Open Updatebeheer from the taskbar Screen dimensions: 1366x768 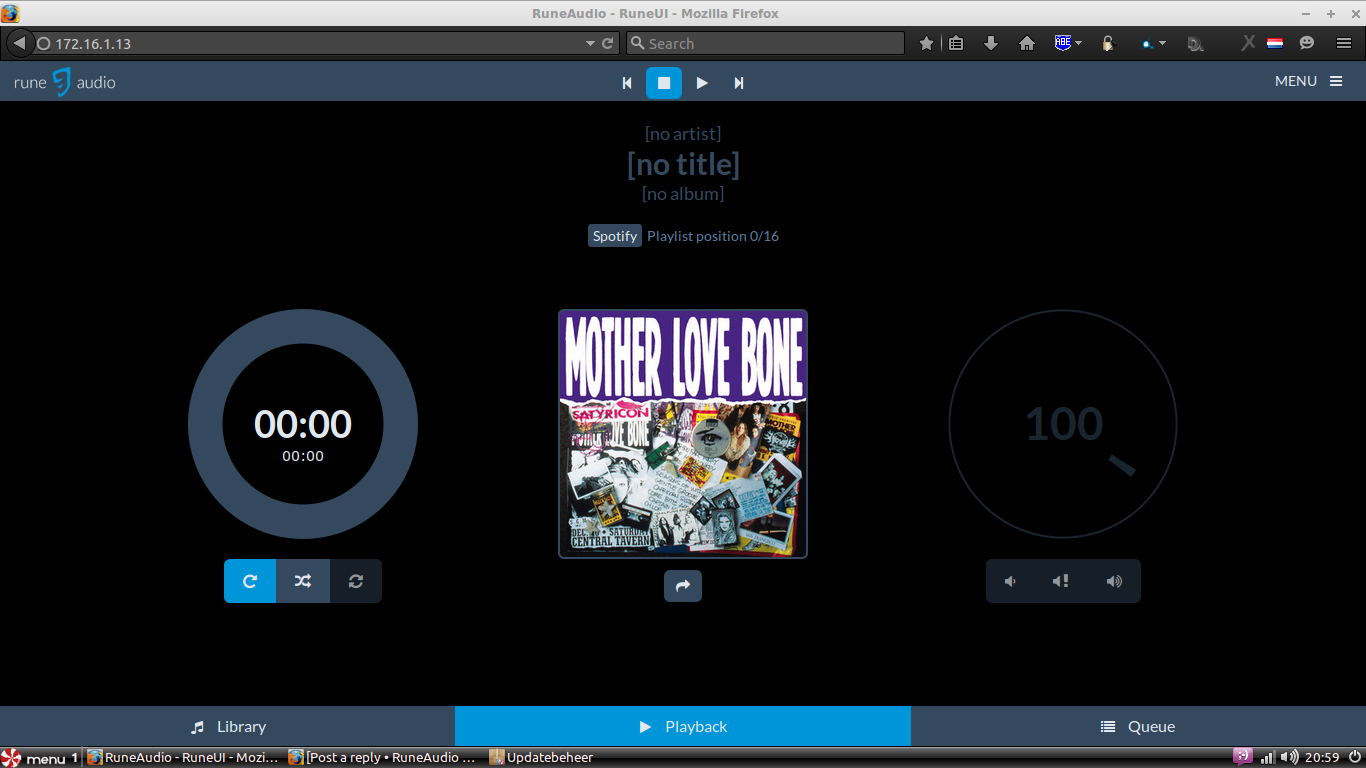(541, 758)
